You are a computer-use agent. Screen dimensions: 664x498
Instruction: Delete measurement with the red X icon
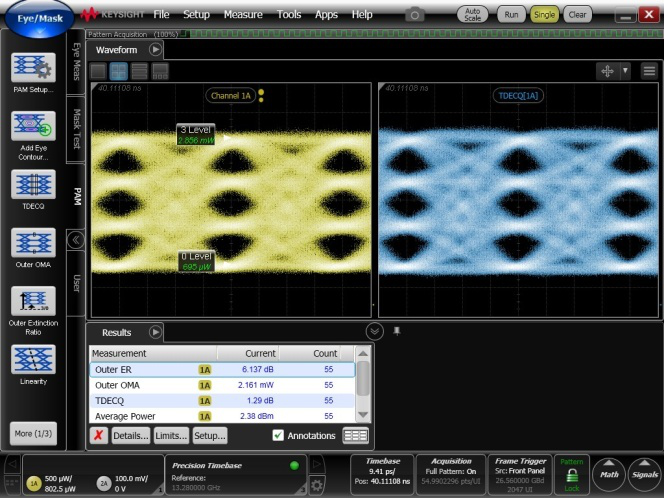98,435
